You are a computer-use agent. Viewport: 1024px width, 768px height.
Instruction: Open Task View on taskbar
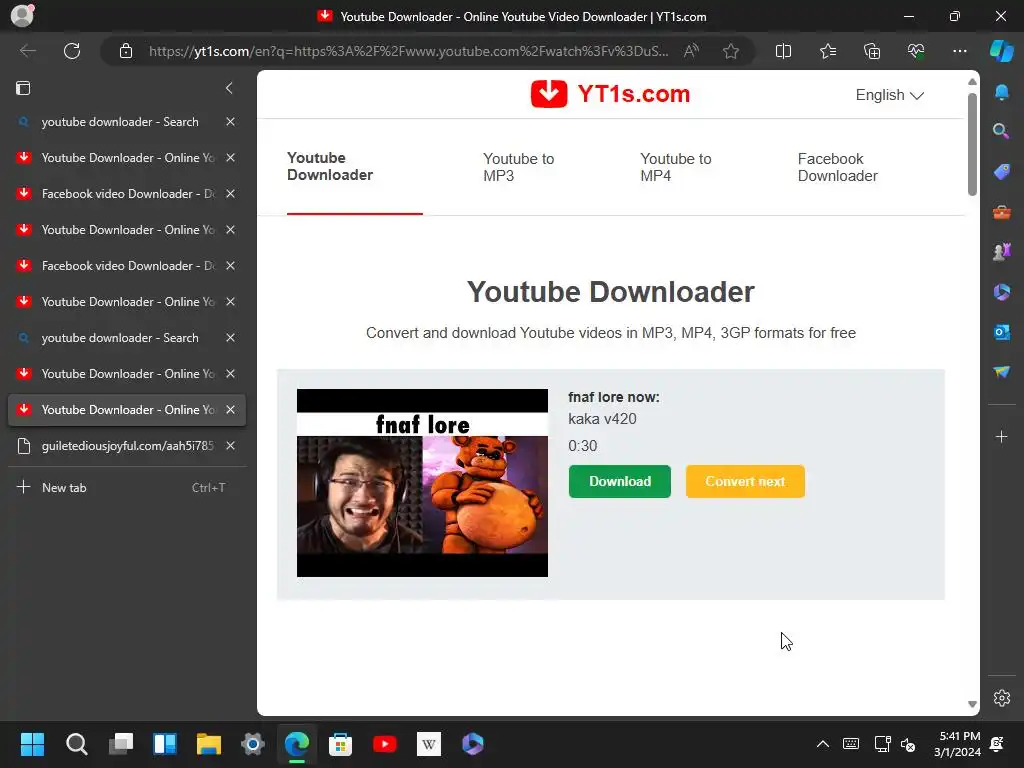point(121,744)
